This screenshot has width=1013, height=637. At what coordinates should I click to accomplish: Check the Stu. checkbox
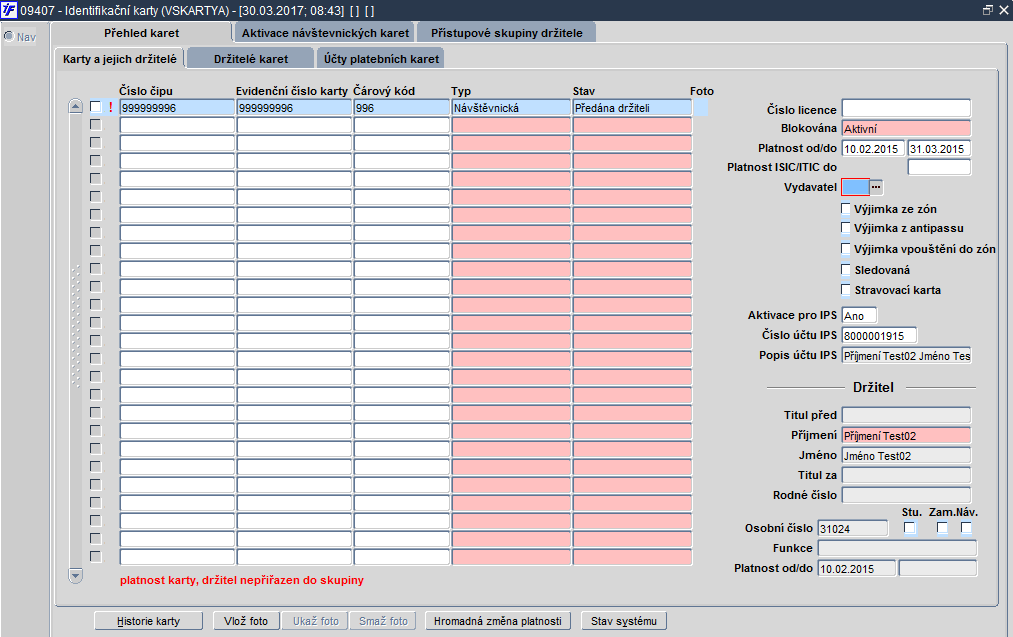(x=910, y=528)
